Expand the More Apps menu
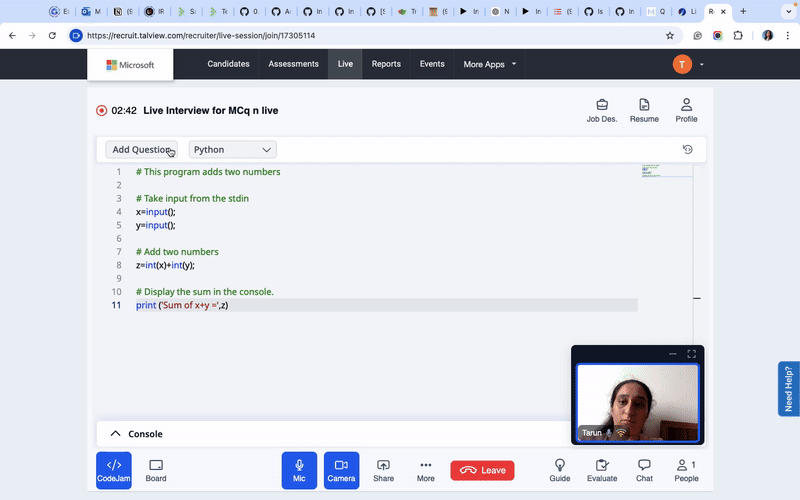Viewport: 800px width, 500px height. coord(489,64)
